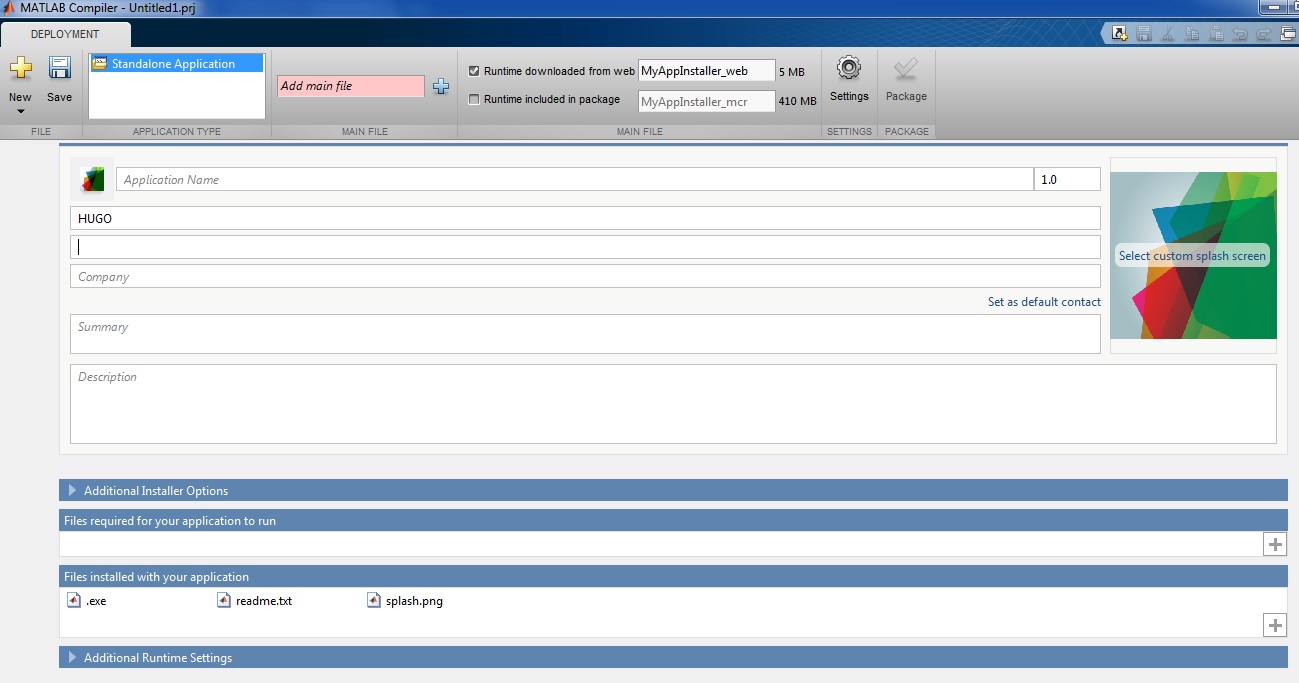Click the Files required for your application header

(673, 520)
